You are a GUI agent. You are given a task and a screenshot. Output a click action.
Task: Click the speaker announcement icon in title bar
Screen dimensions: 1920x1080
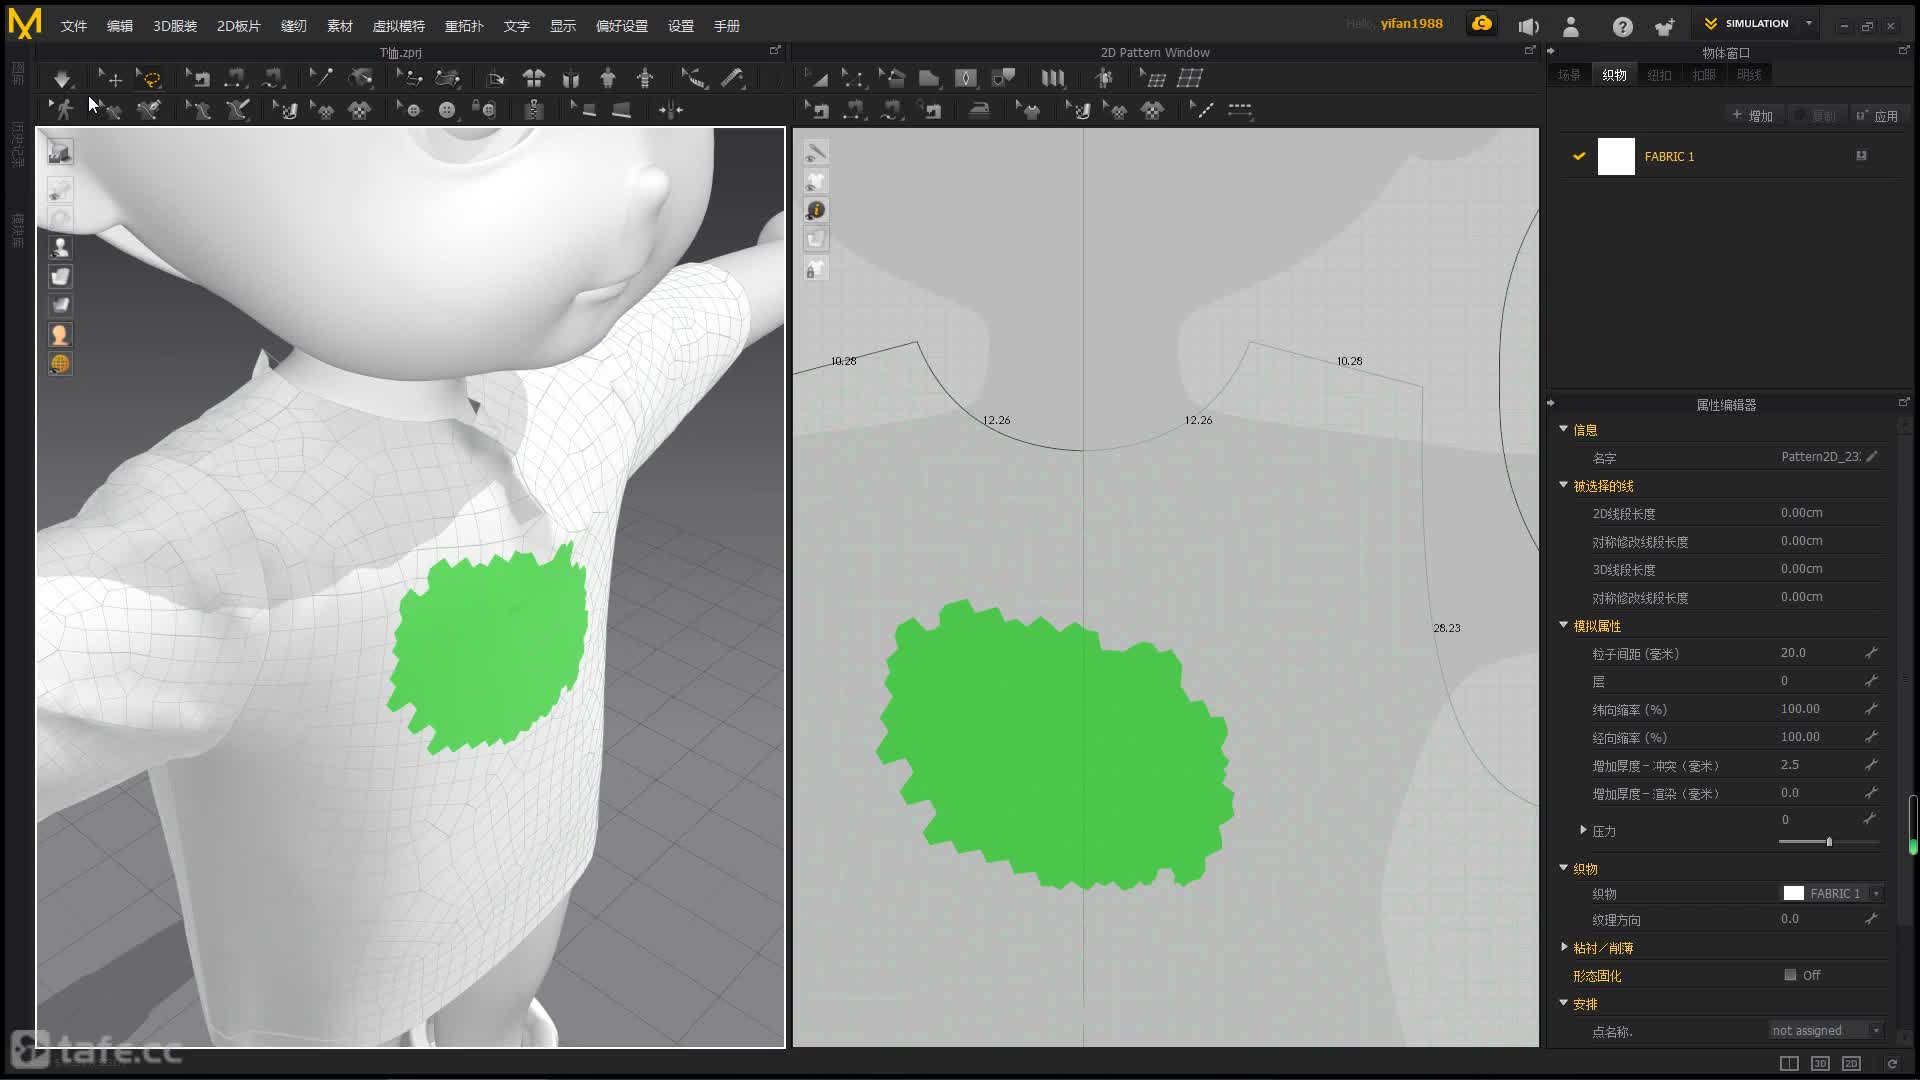point(1528,27)
